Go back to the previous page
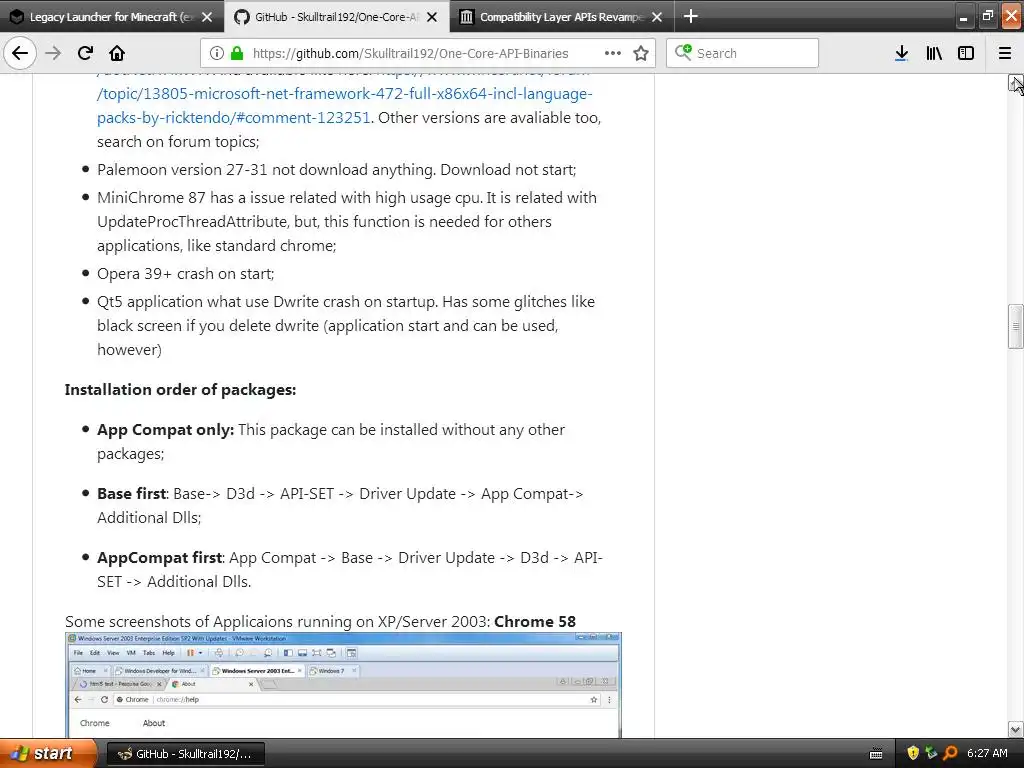The image size is (1024, 768). [20, 53]
